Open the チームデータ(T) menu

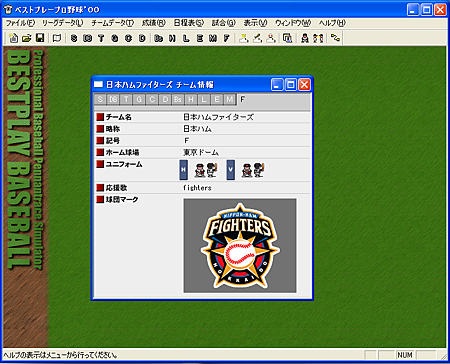113,23
